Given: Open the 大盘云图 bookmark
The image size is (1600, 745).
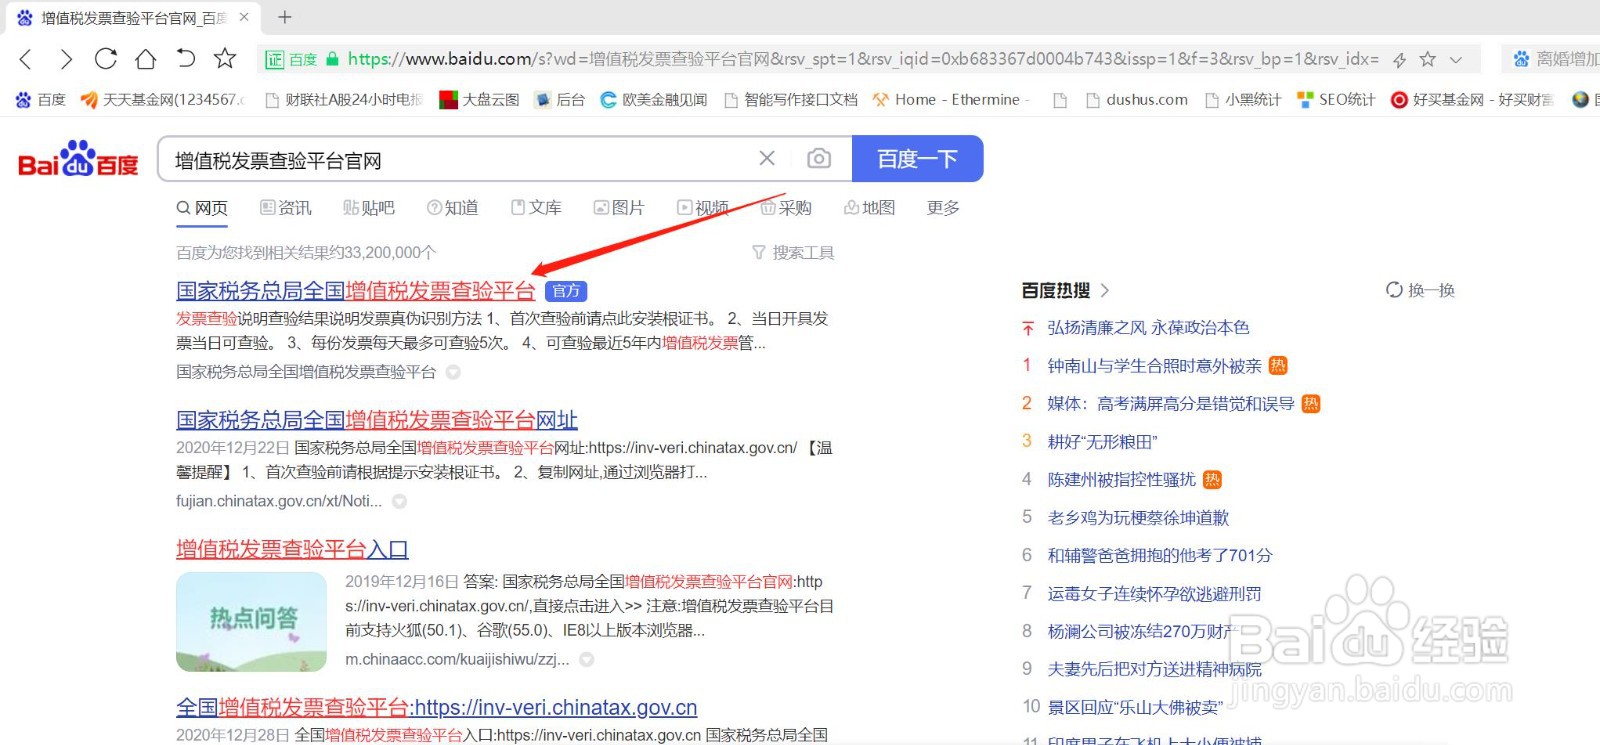Looking at the screenshot, I should pyautogui.click(x=479, y=99).
